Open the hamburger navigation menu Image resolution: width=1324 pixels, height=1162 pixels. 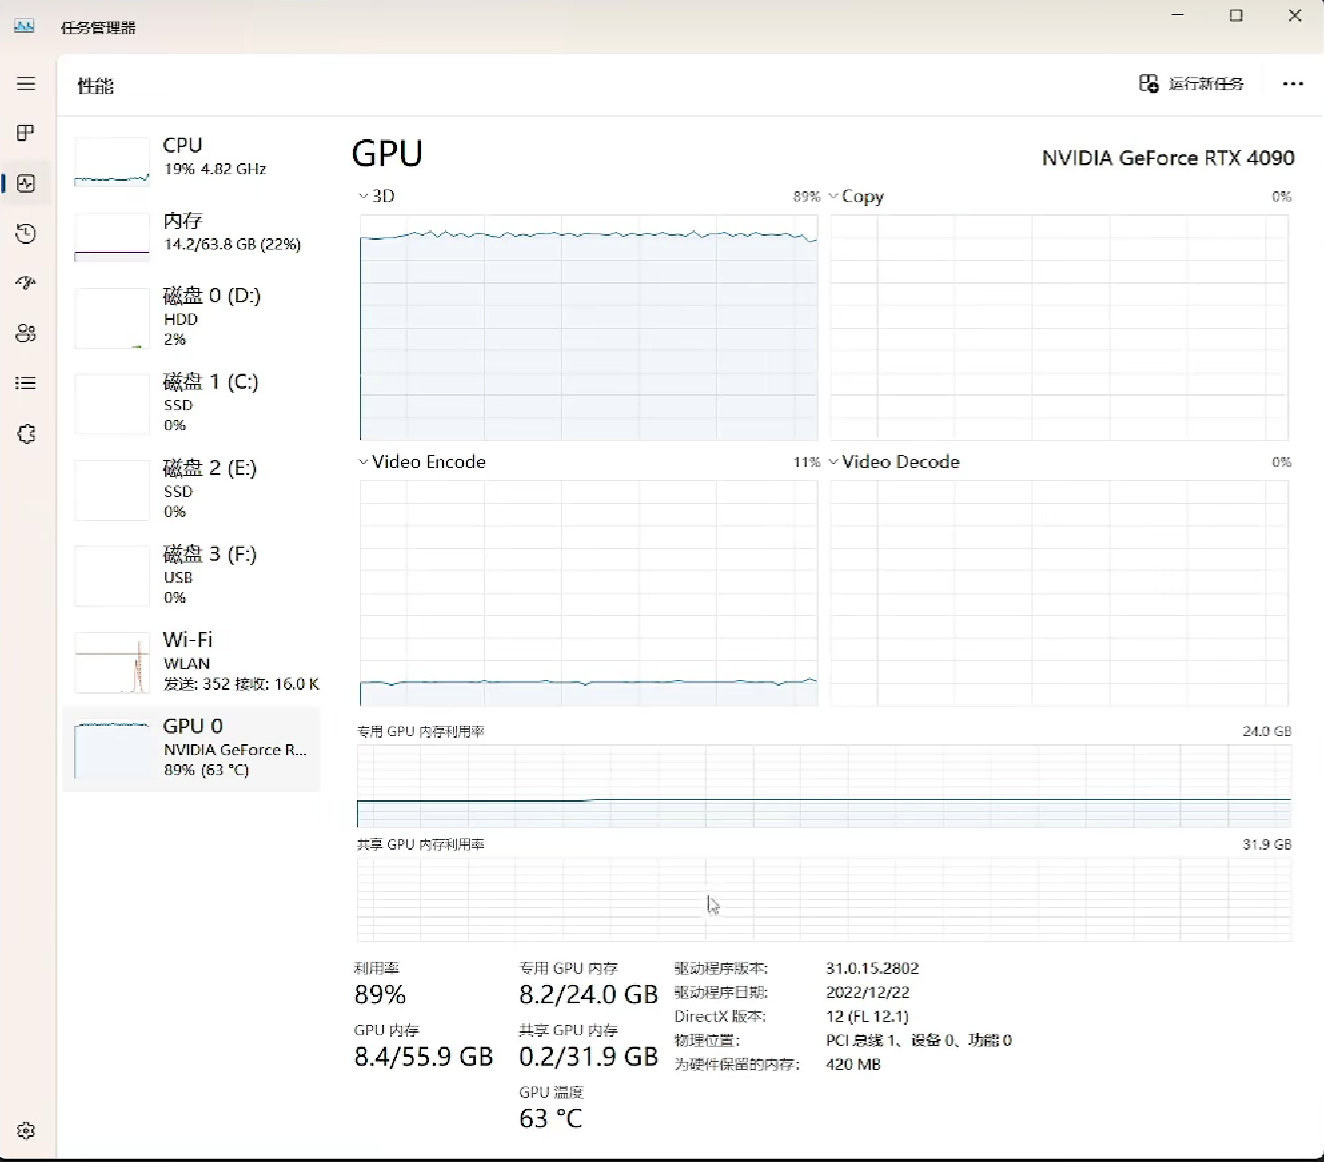(26, 84)
